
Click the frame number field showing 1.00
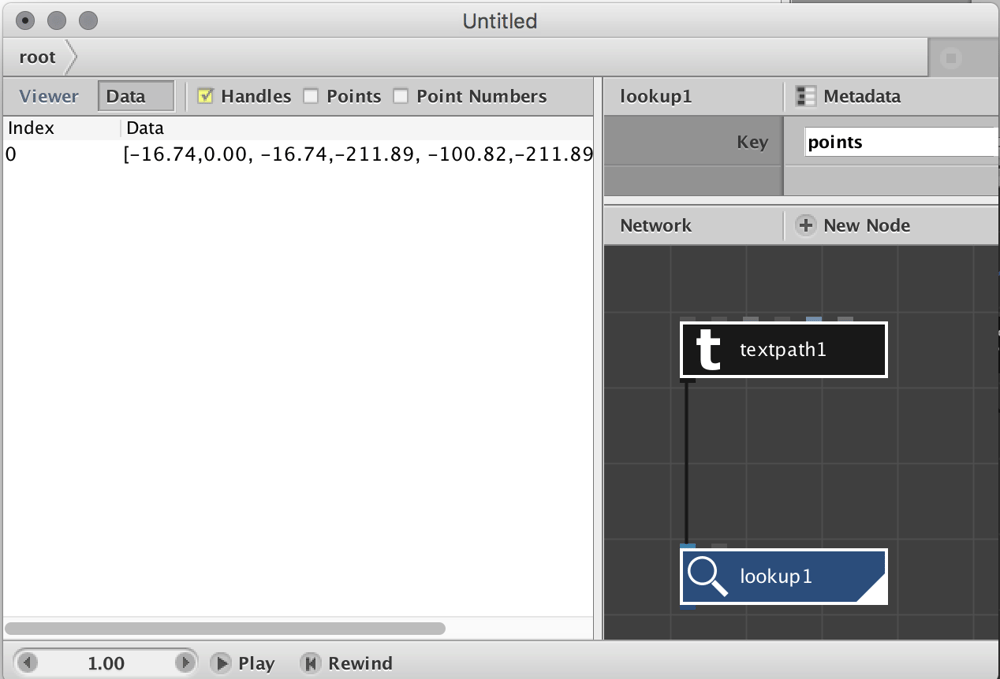(x=106, y=663)
